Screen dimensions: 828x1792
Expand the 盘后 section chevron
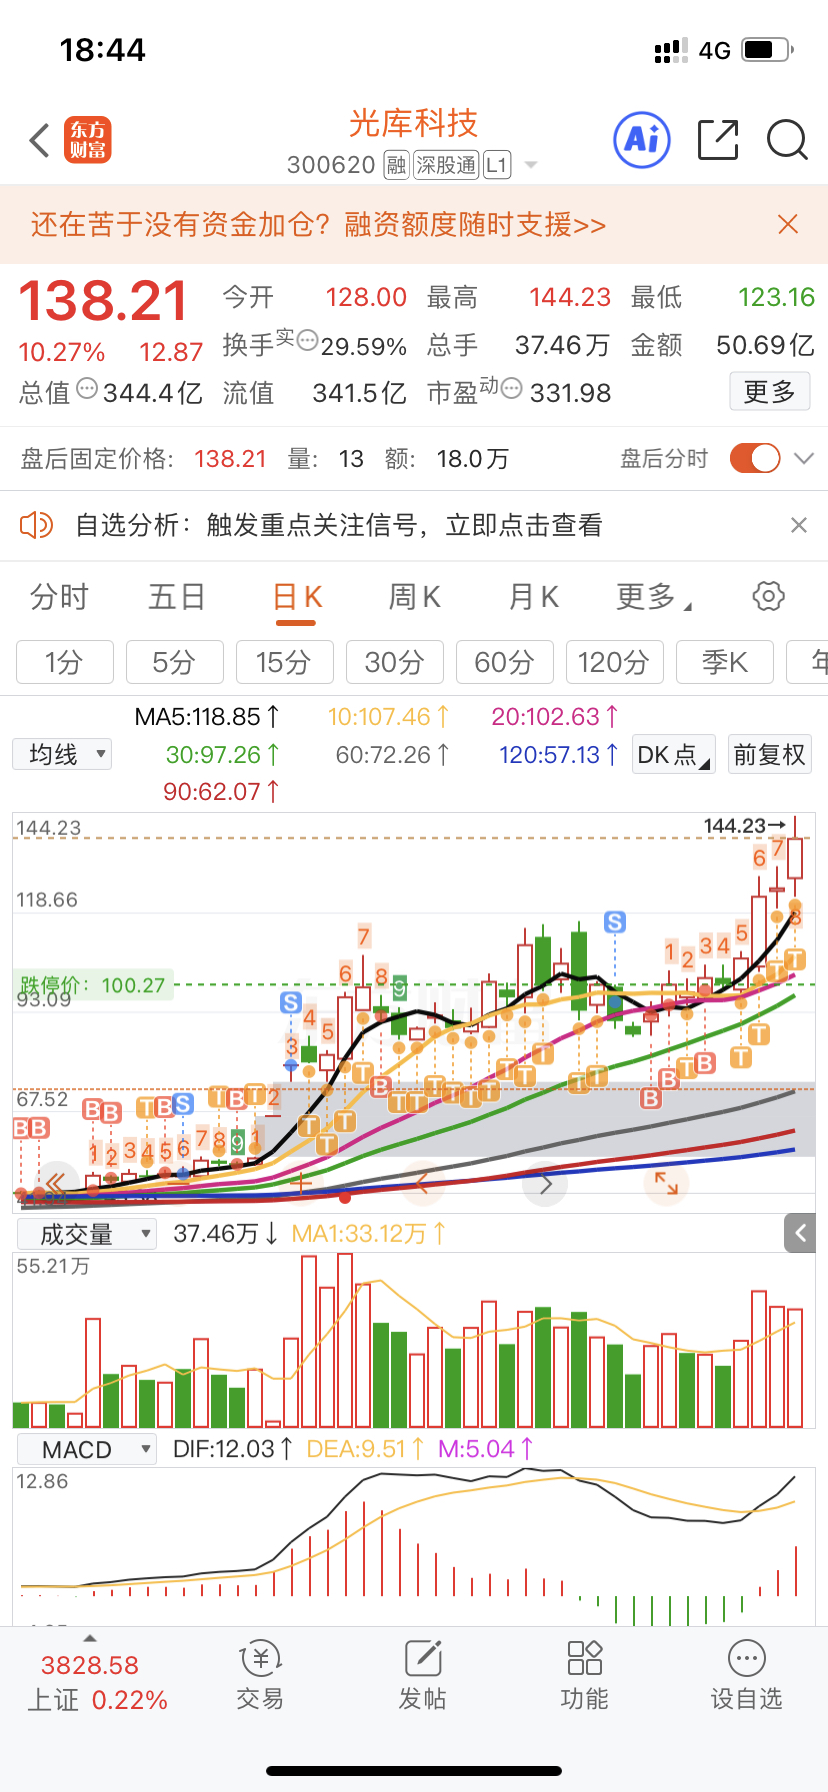804,458
